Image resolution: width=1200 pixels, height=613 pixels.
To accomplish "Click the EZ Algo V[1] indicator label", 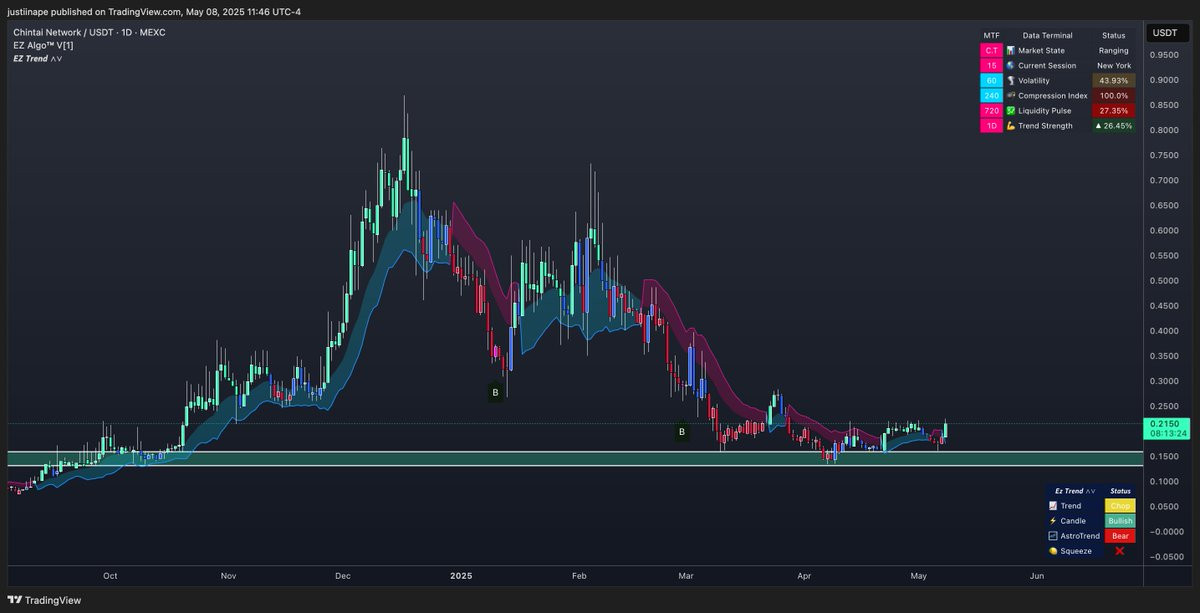I will coord(43,46).
